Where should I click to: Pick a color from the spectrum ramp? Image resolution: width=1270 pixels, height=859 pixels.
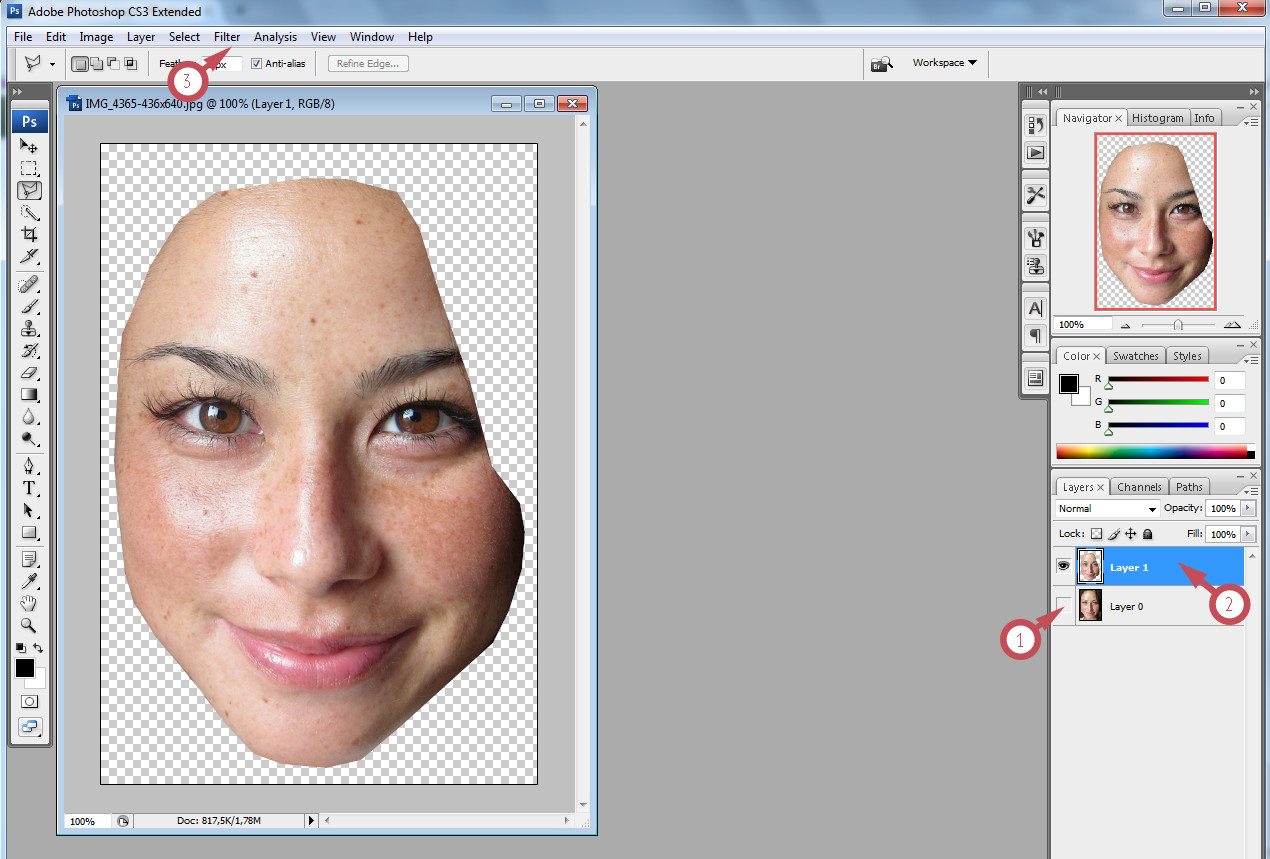[1151, 452]
